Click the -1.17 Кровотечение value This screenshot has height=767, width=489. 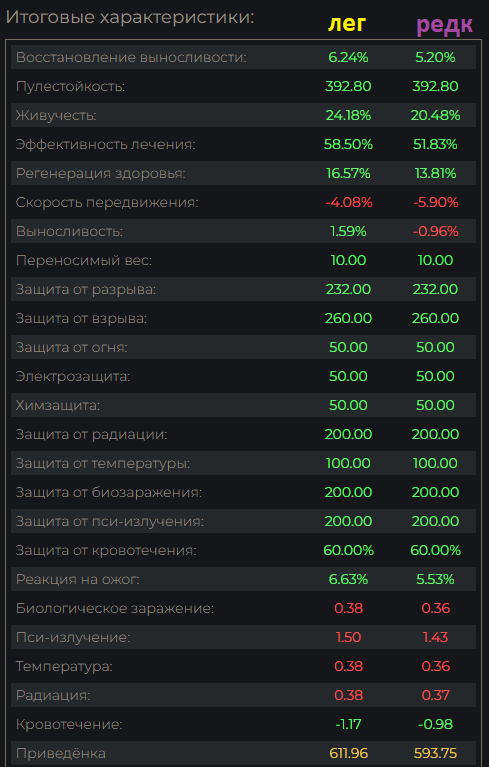[348, 724]
